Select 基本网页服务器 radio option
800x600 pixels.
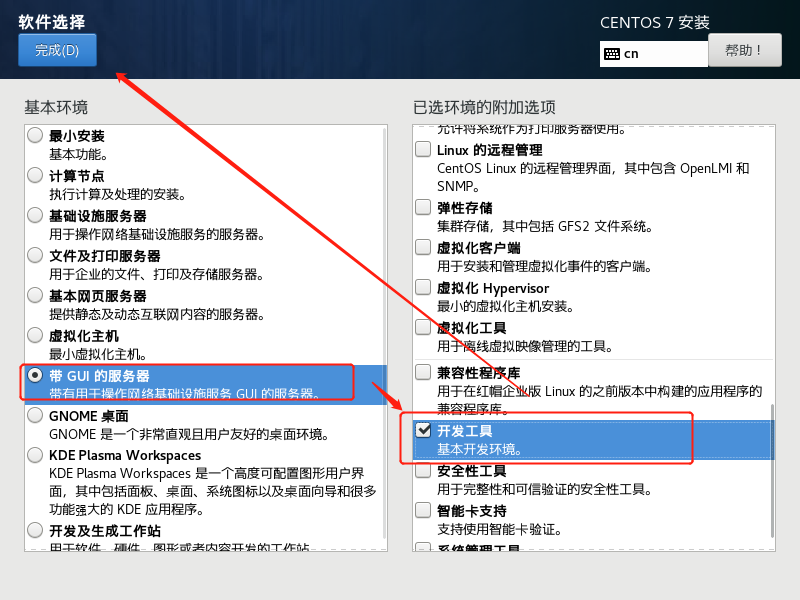(35, 295)
